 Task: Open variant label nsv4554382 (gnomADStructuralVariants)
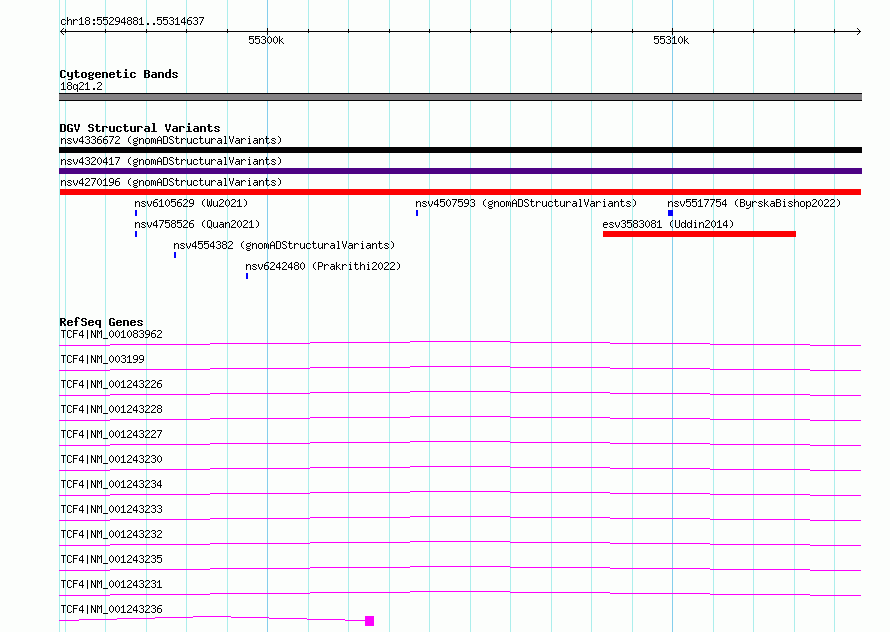(x=284, y=245)
